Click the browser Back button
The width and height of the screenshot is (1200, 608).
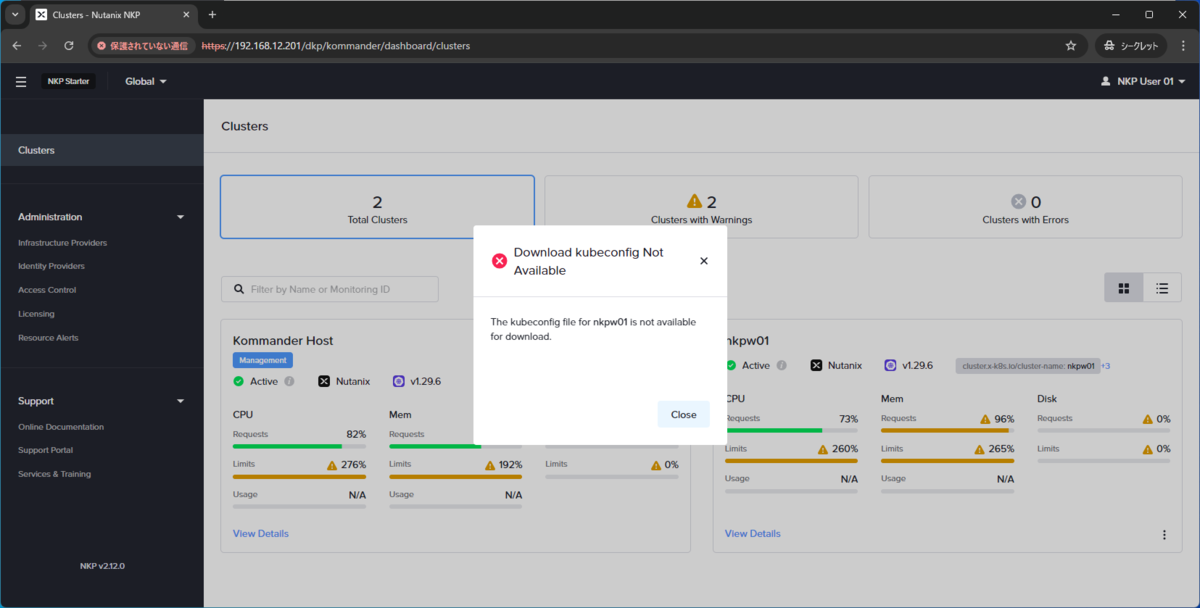pos(17,46)
